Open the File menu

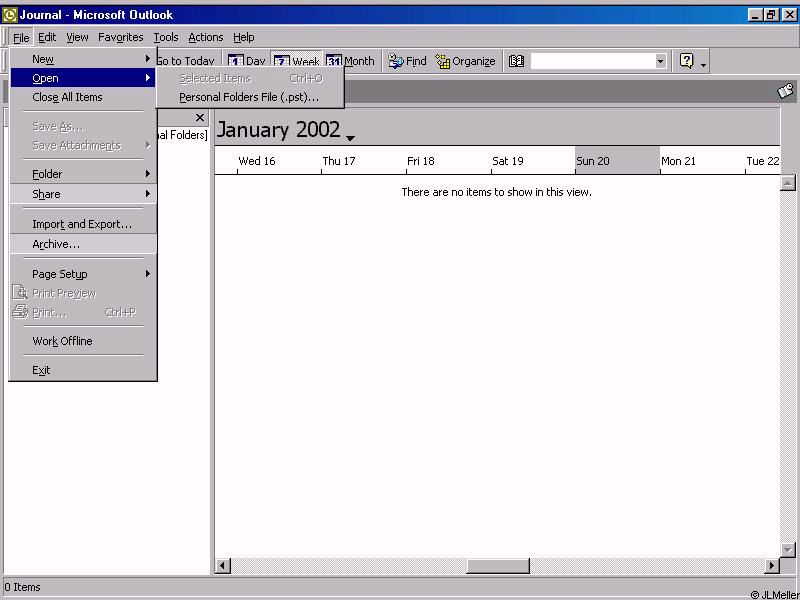[x=21, y=37]
